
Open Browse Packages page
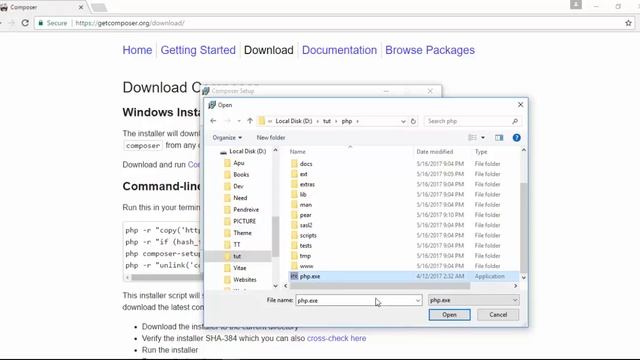(430, 50)
